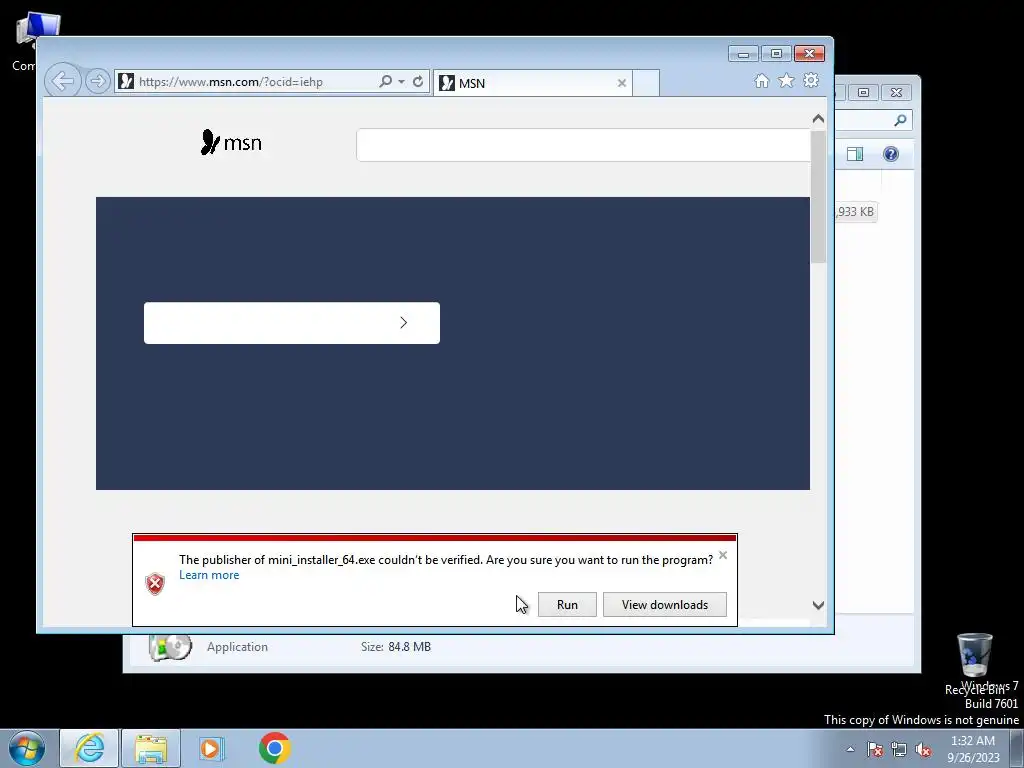Click View downloads button
Image resolution: width=1024 pixels, height=768 pixels.
tap(665, 605)
